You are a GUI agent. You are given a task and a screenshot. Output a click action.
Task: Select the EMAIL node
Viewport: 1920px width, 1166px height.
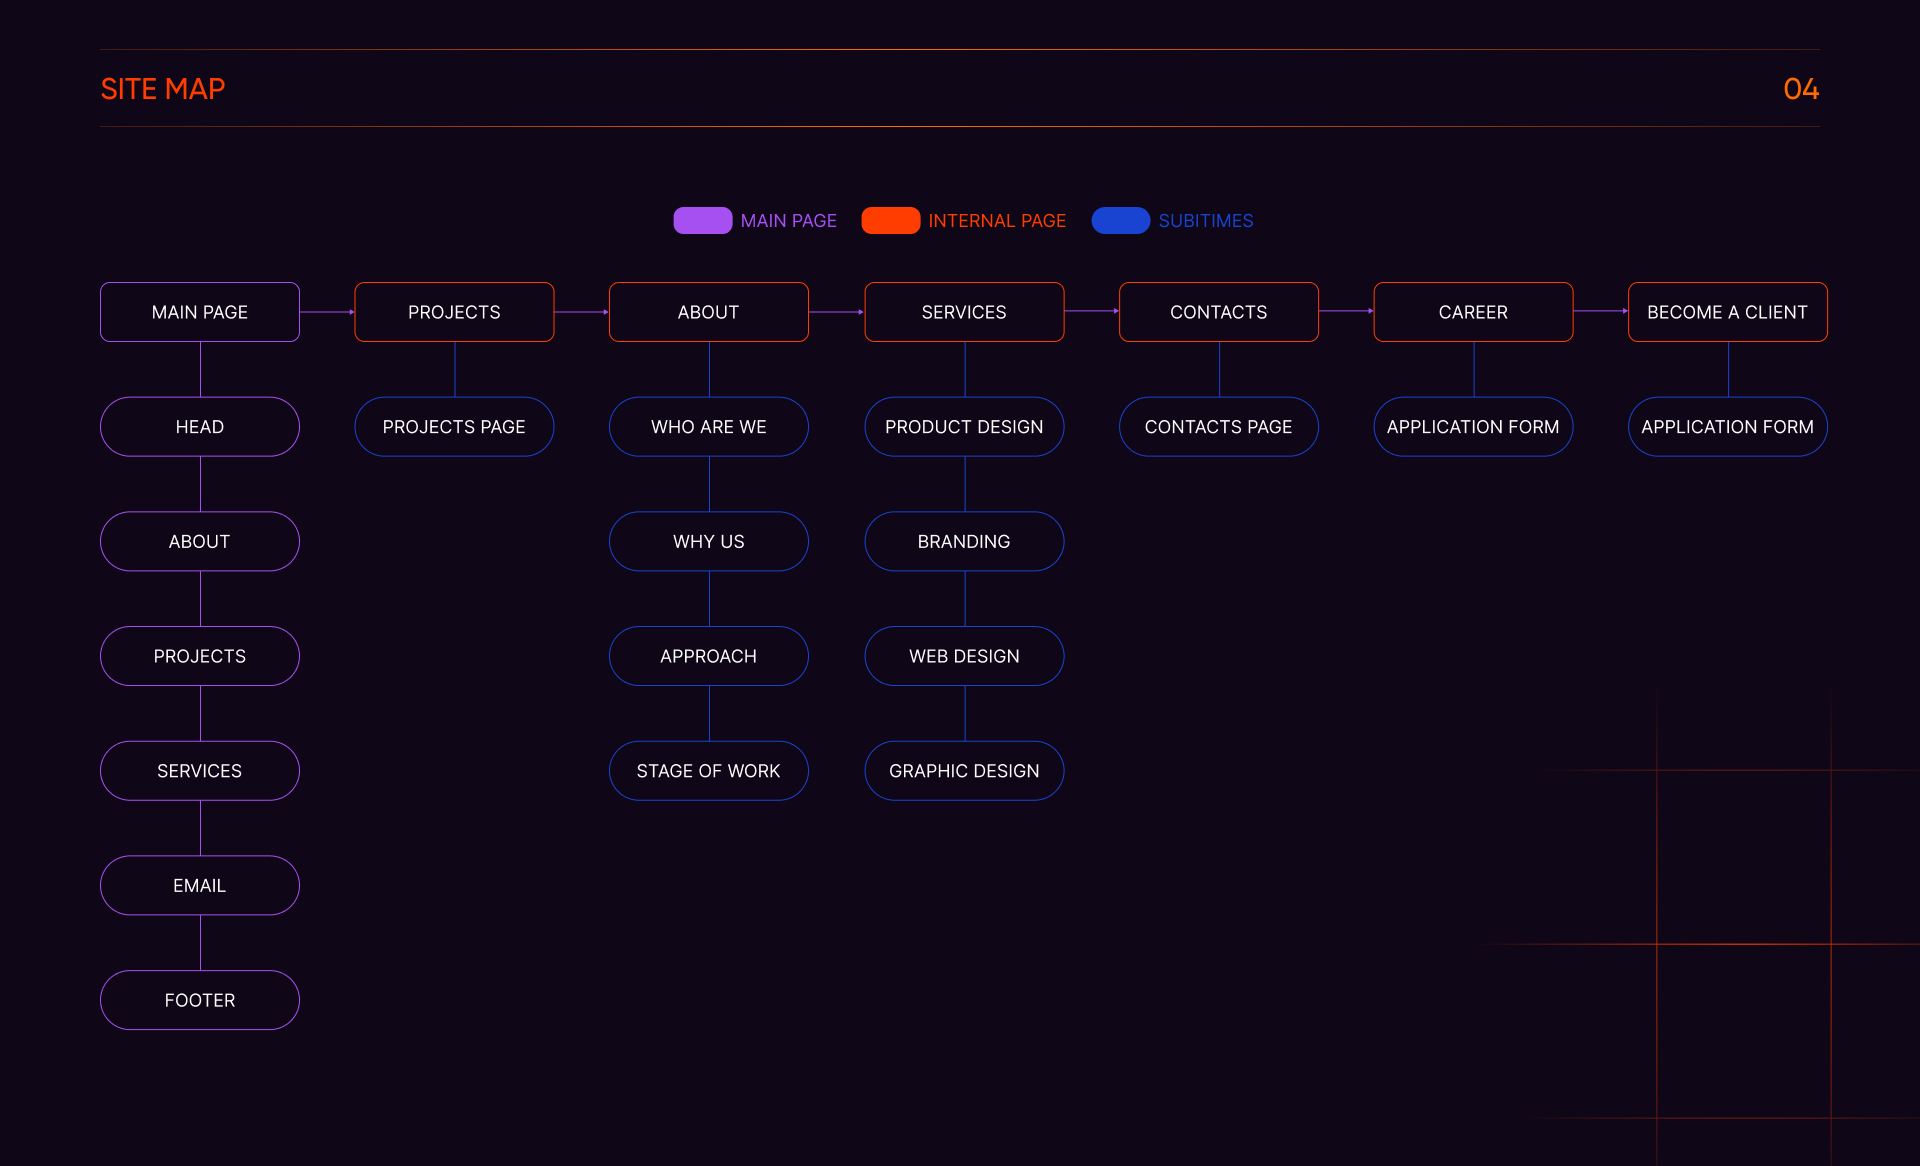200,885
